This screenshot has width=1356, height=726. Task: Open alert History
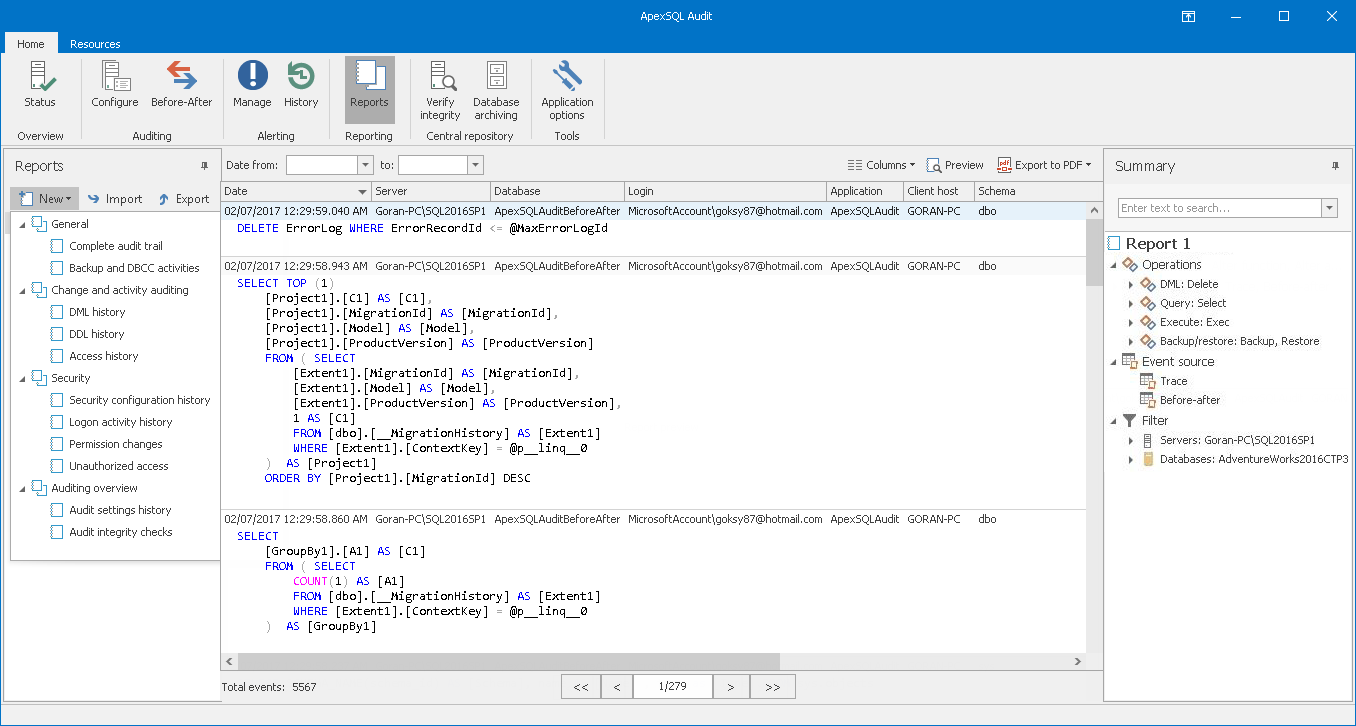(301, 85)
